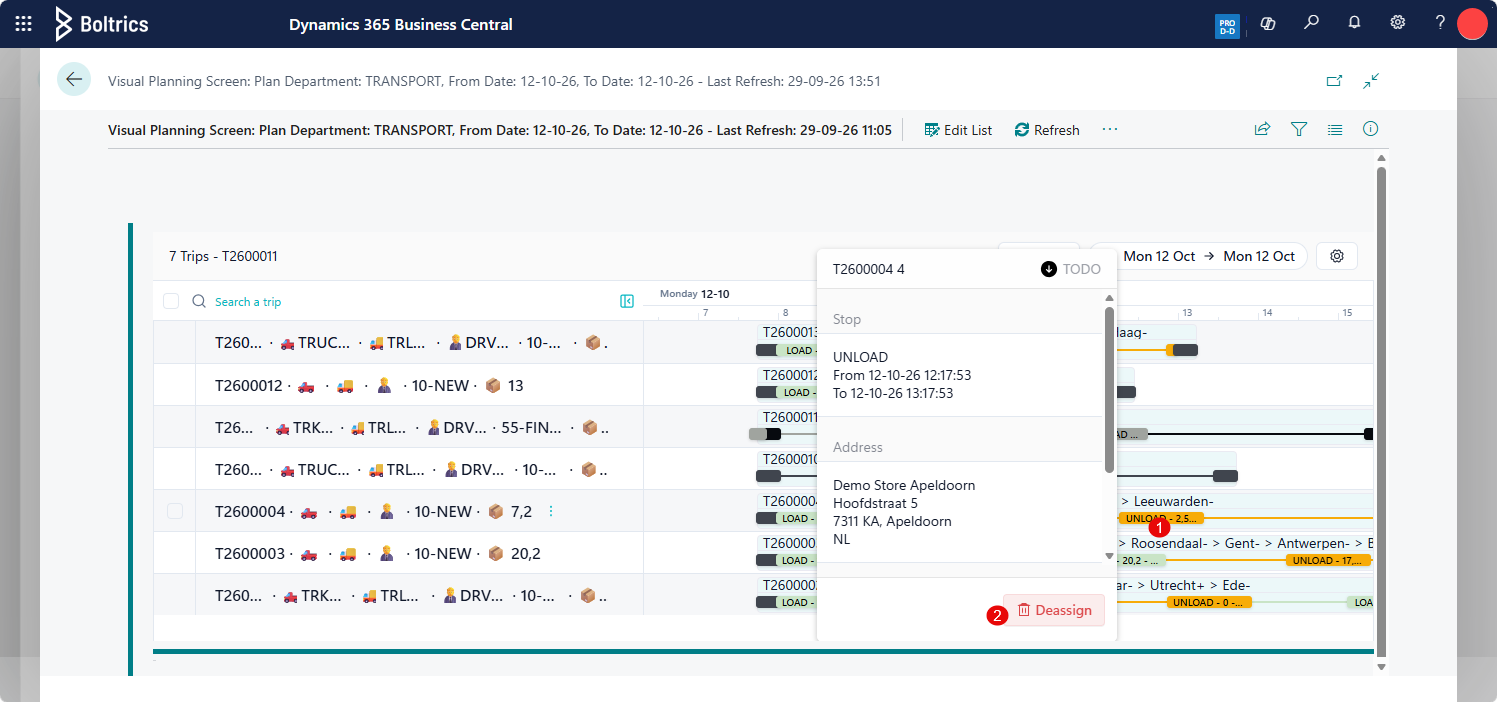Screen dimensions: 1497x702
Task: Open notifications bell icon
Action: click(x=1355, y=23)
